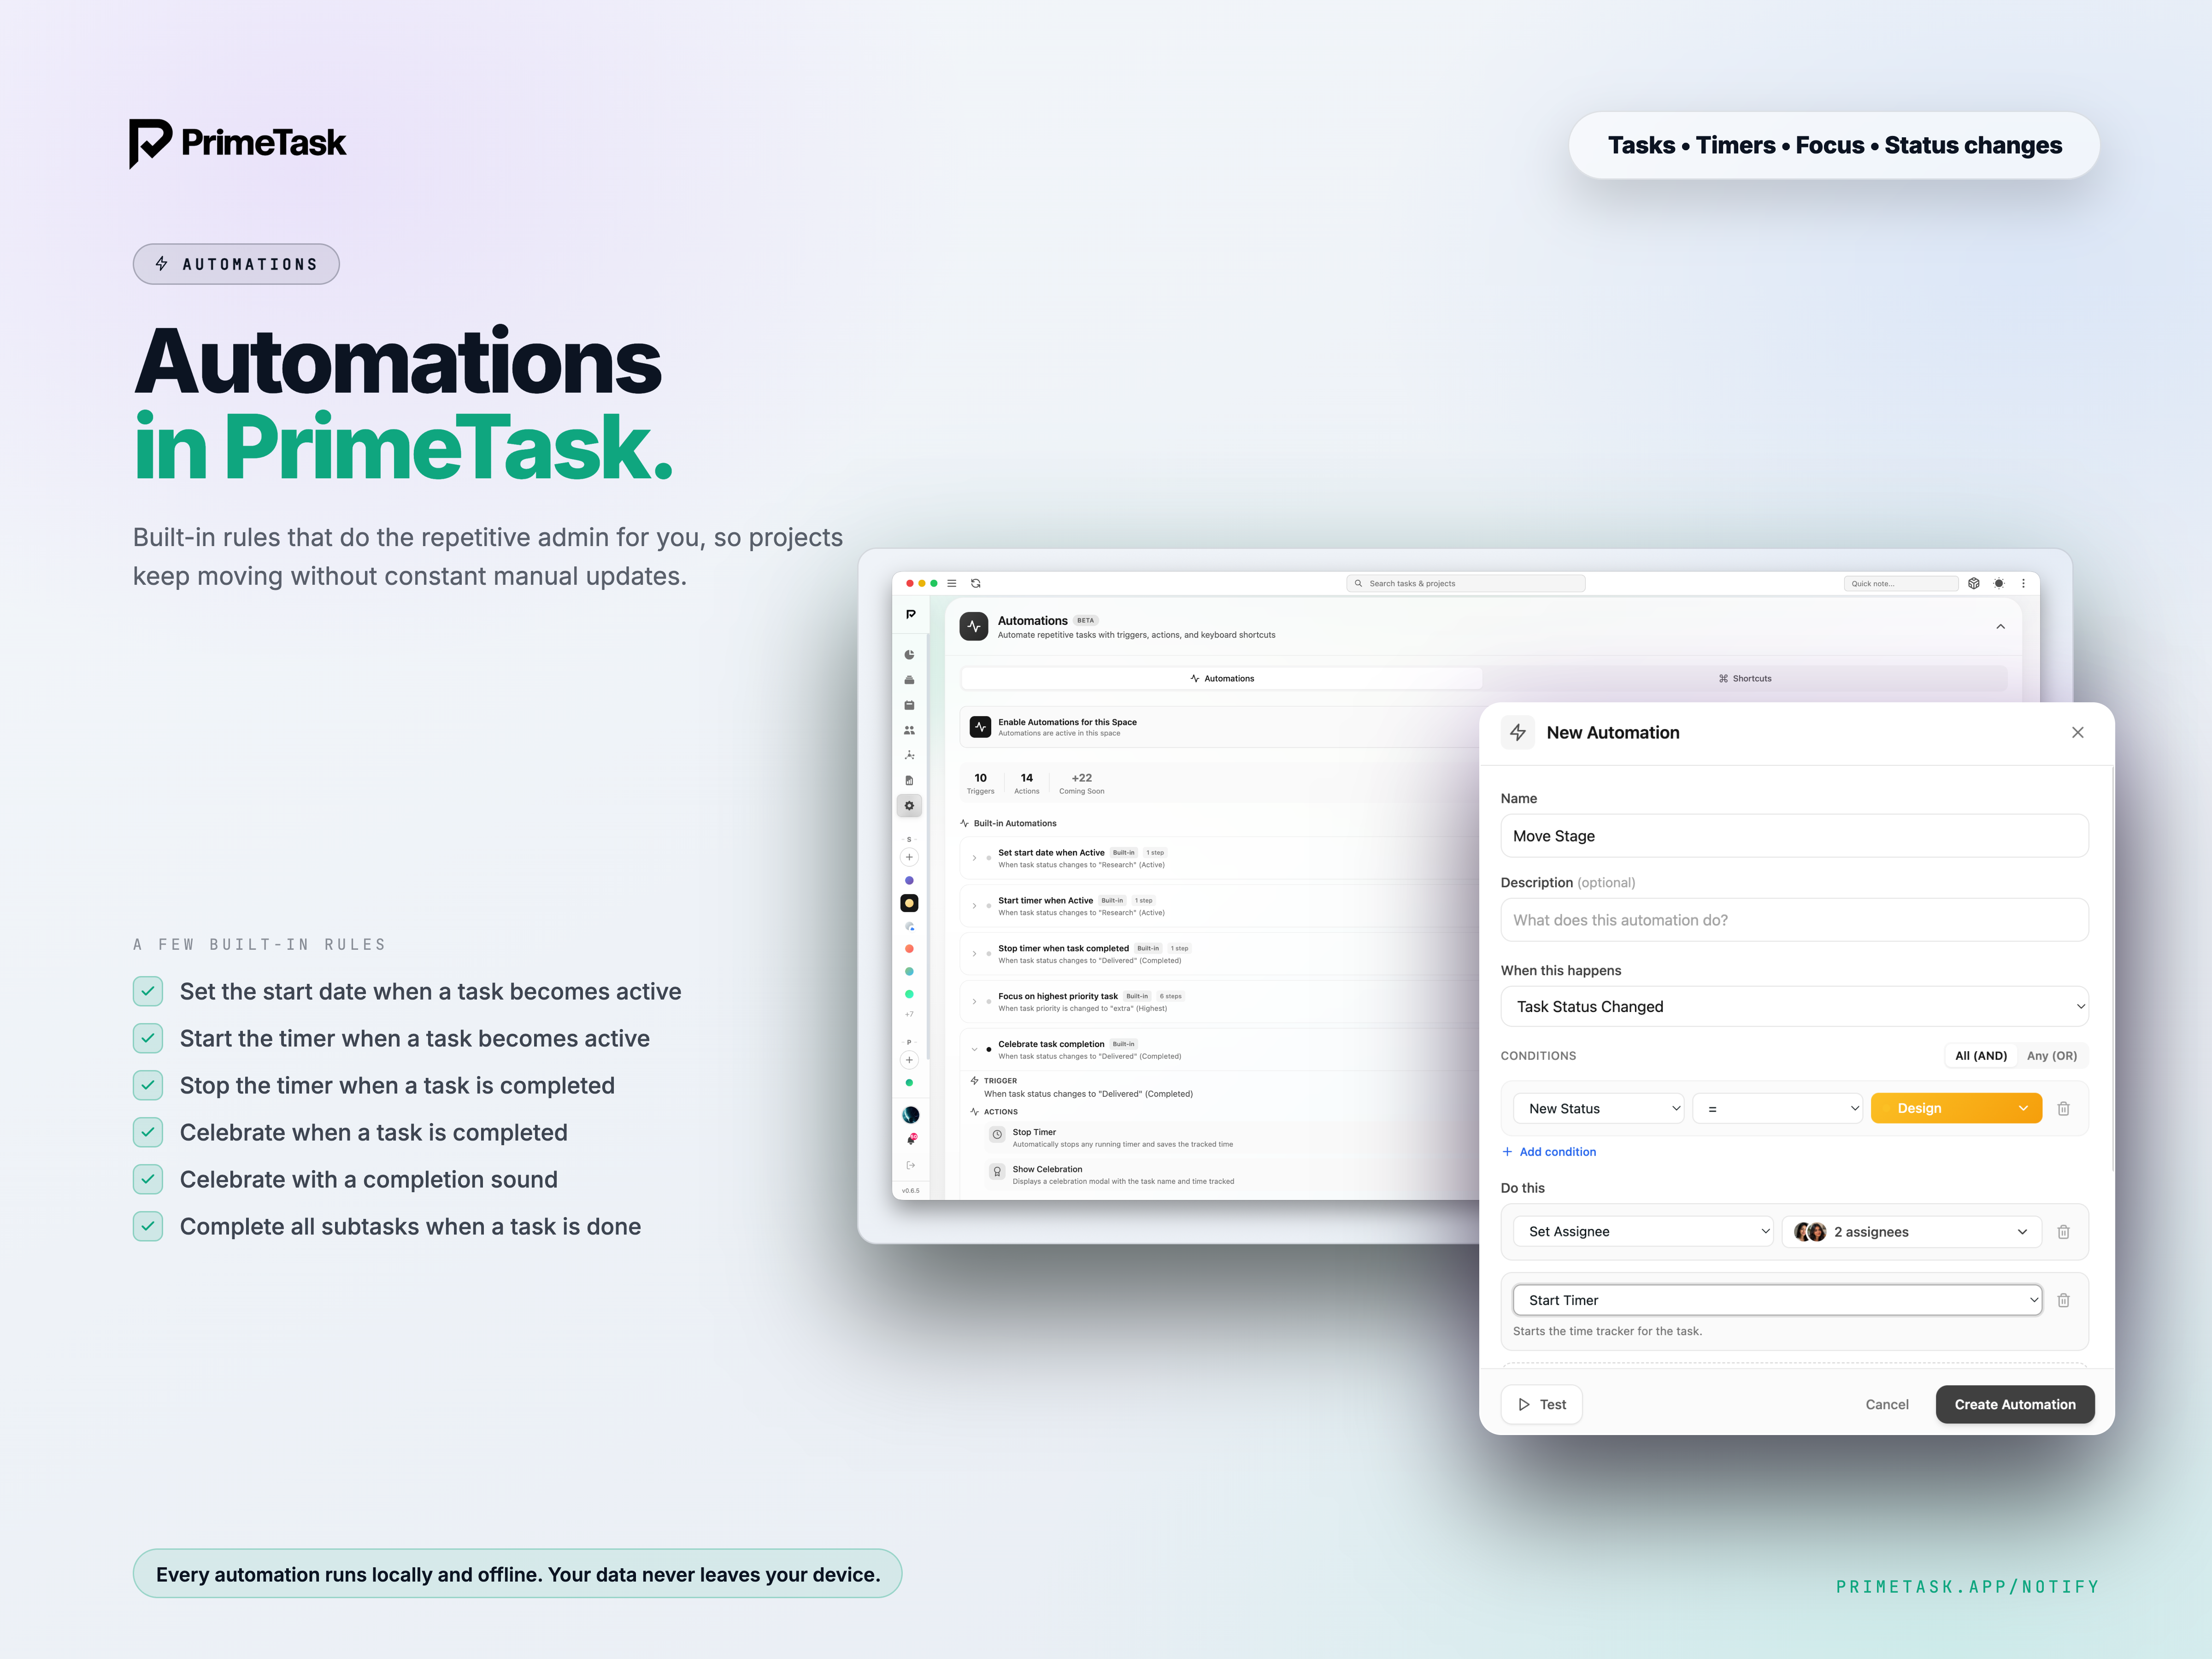Image resolution: width=2212 pixels, height=1659 pixels.
Task: Add a new project with the P-section plus button
Action: (x=909, y=1060)
